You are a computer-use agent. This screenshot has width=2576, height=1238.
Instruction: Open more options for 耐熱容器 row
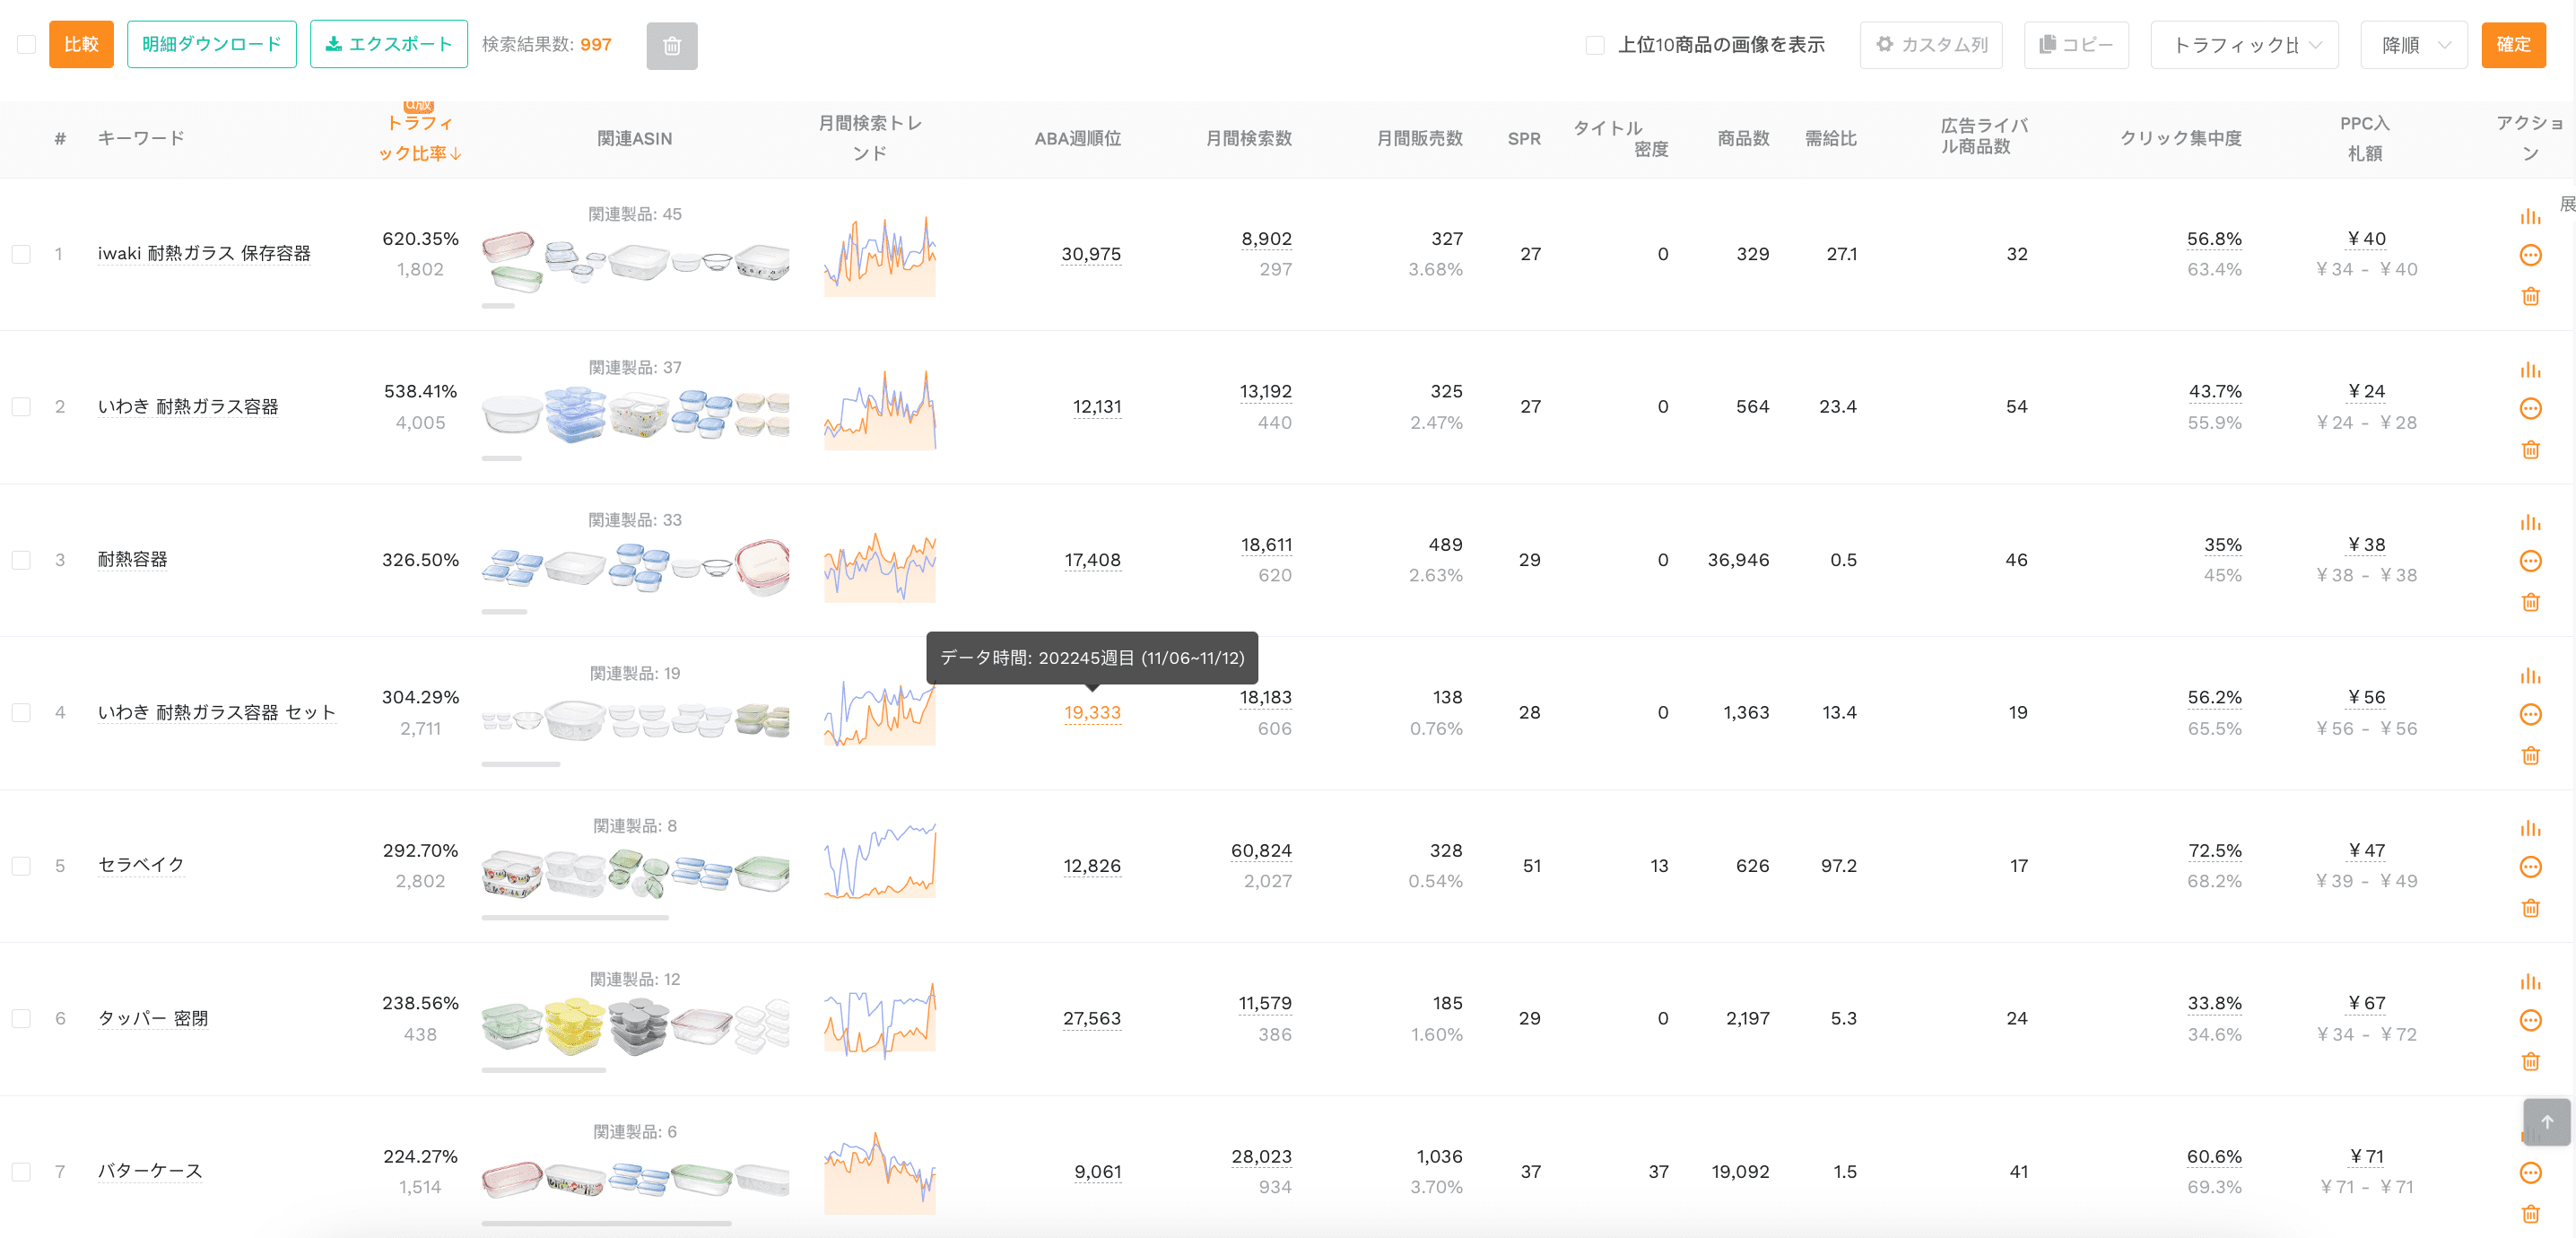[x=2530, y=561]
